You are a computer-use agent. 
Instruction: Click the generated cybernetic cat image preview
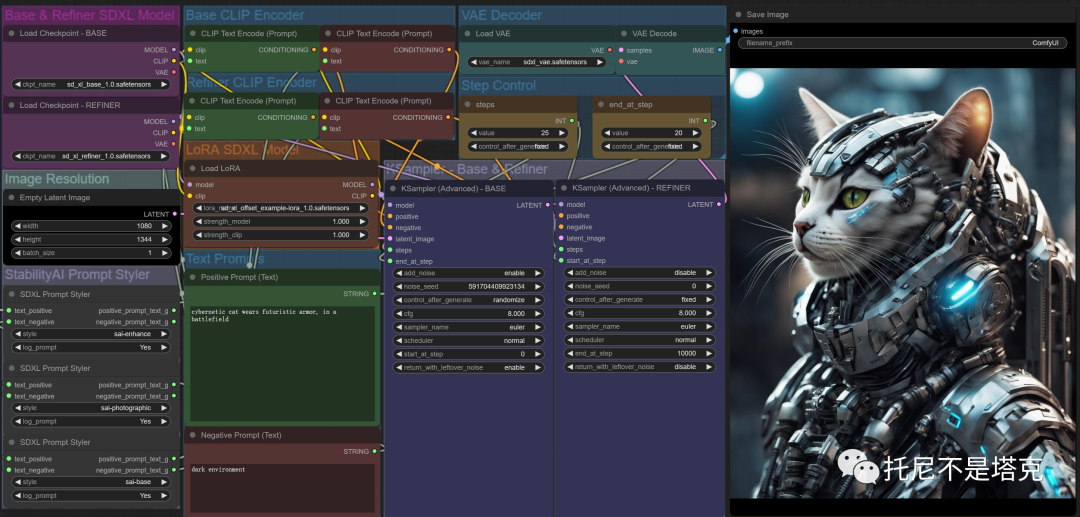[902, 283]
